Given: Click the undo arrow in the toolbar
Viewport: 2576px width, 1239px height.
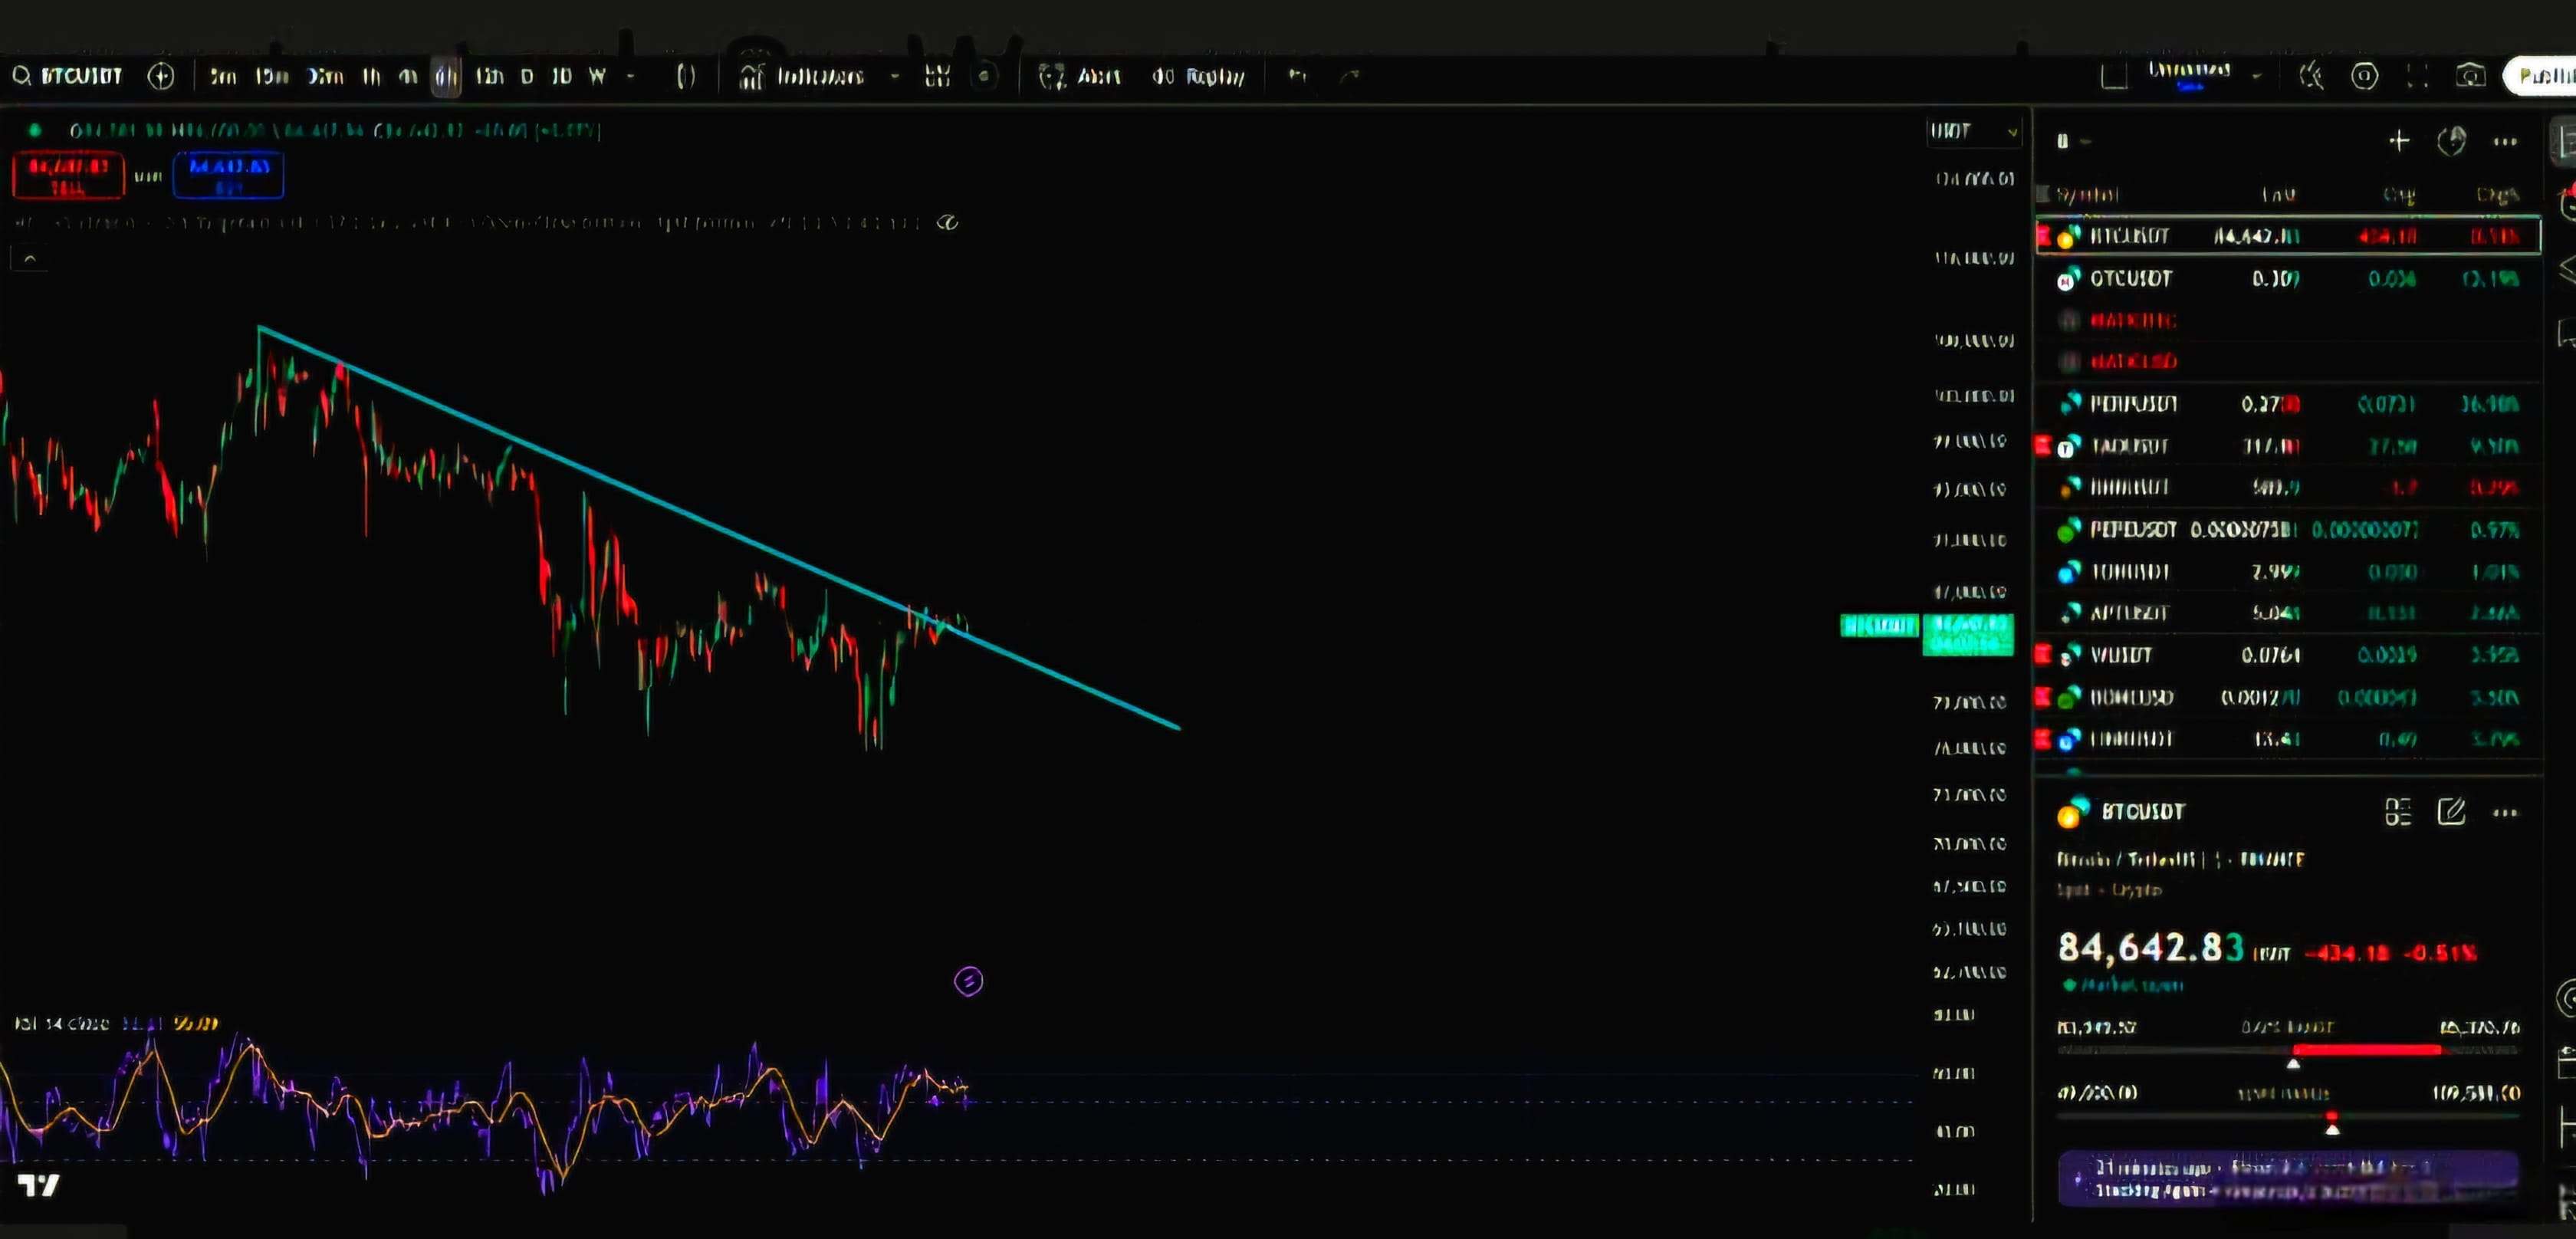Looking at the screenshot, I should pos(1297,76).
